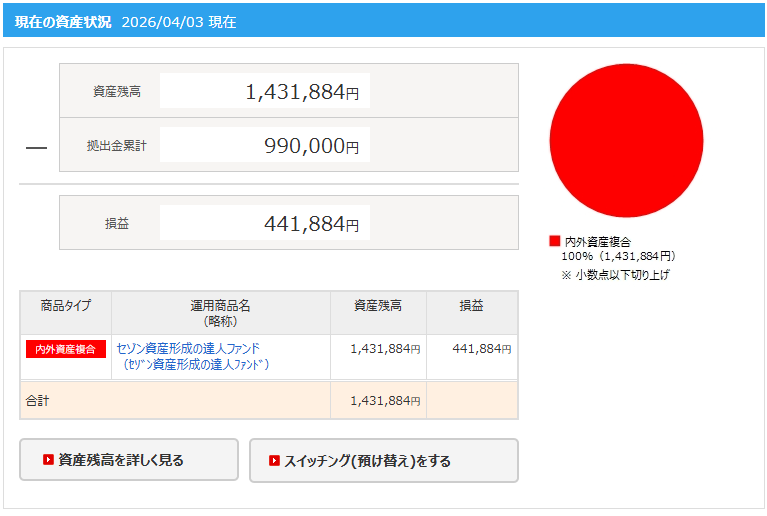Click the red arrow icon on 資産残高を詳しく見る
The height and width of the screenshot is (516, 767).
click(x=48, y=460)
